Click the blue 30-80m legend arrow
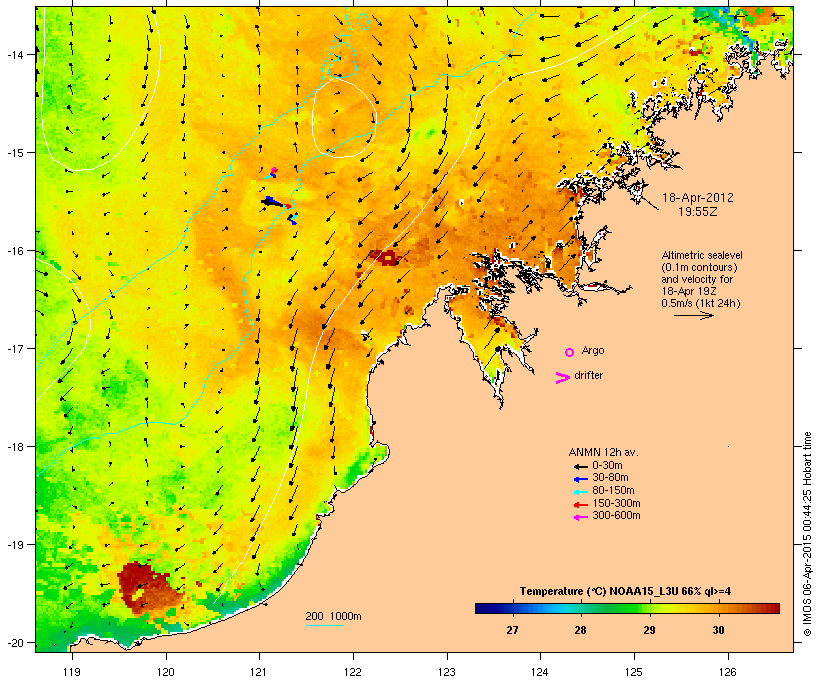This screenshot has width=820, height=680. click(x=580, y=479)
